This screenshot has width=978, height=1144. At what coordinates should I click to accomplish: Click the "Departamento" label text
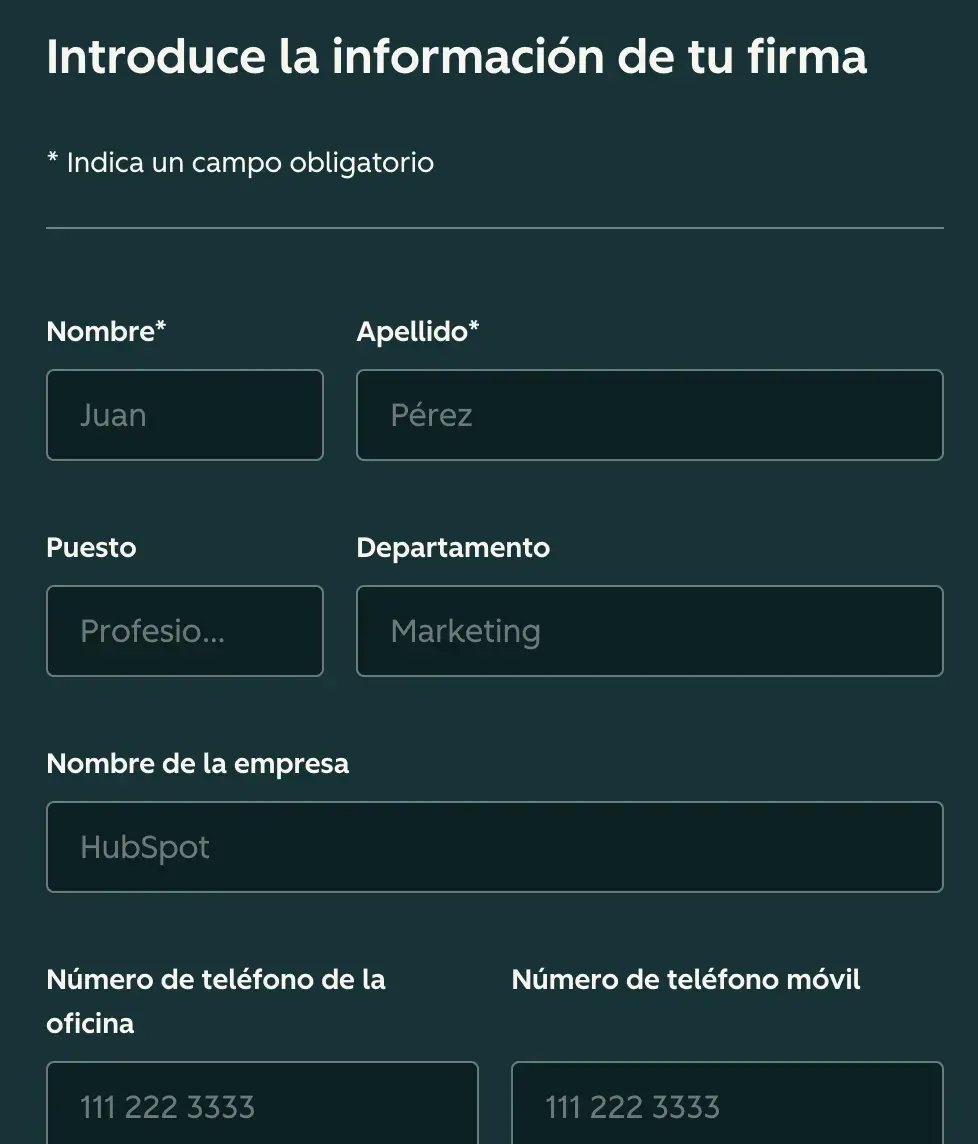(x=452, y=548)
